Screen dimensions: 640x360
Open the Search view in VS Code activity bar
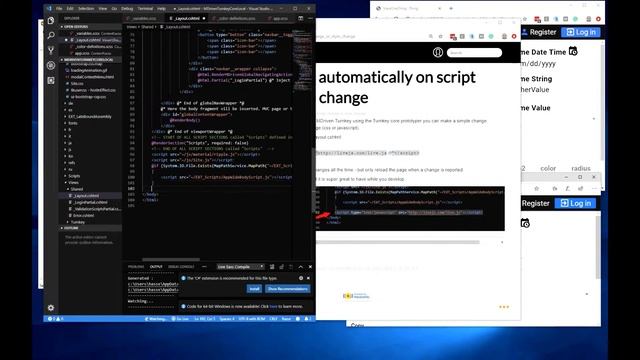[51, 36]
